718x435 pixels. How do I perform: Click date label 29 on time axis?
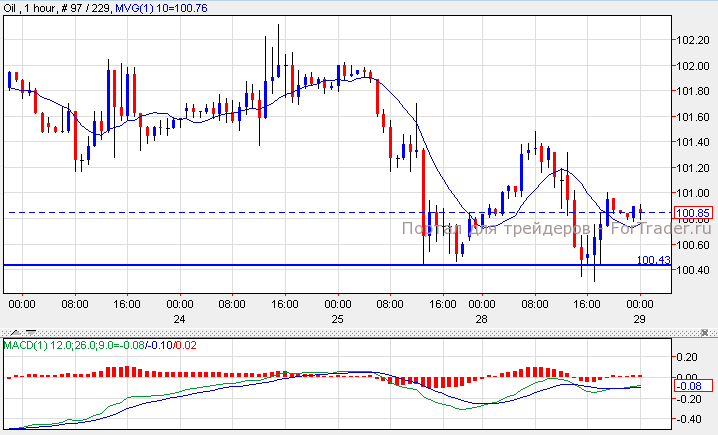coord(639,317)
